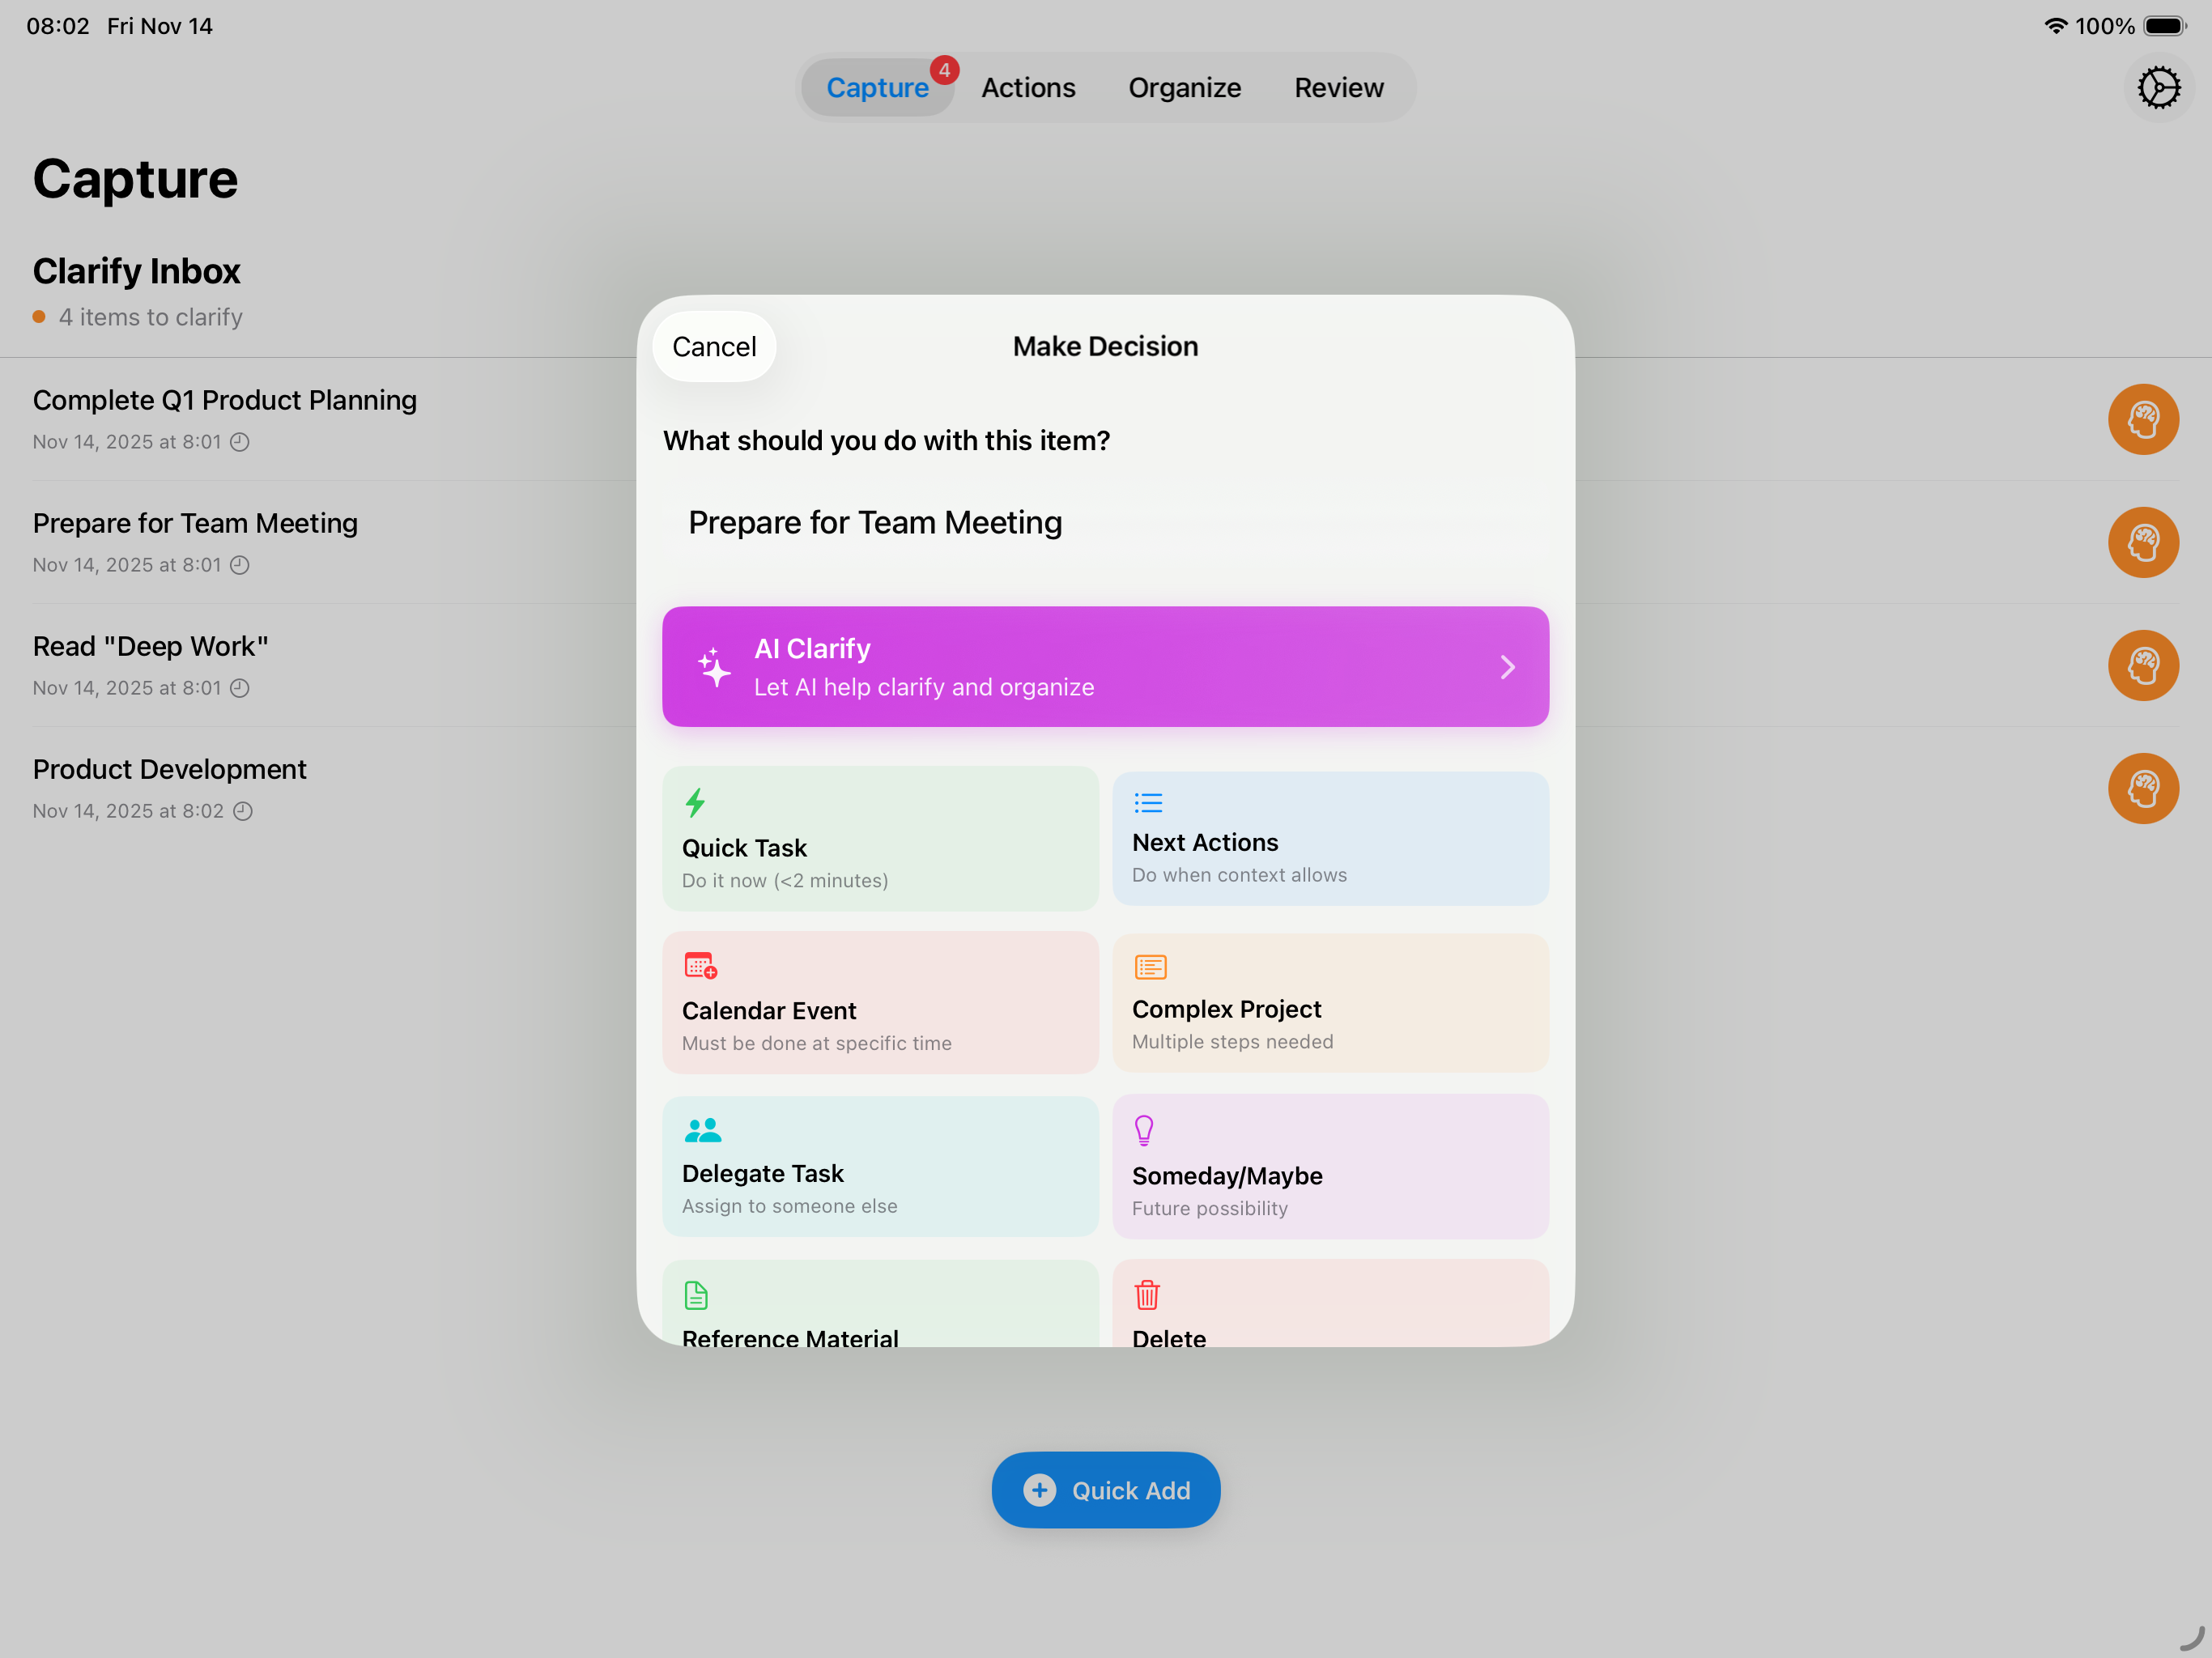2212x1658 pixels.
Task: Choose the Next Actions option
Action: [x=1330, y=839]
